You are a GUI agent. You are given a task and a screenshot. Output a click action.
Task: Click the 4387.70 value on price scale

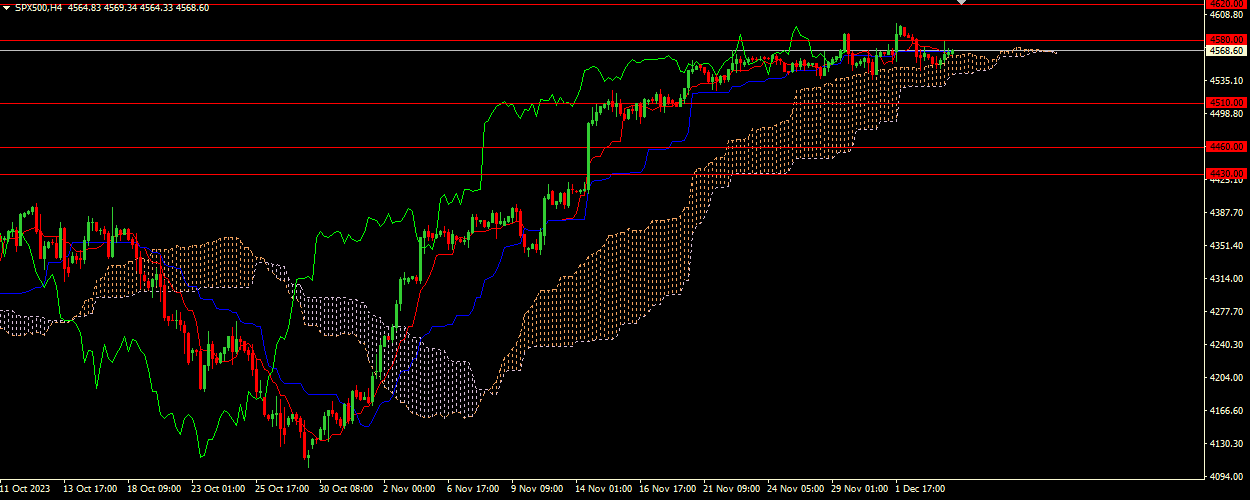(x=1225, y=213)
